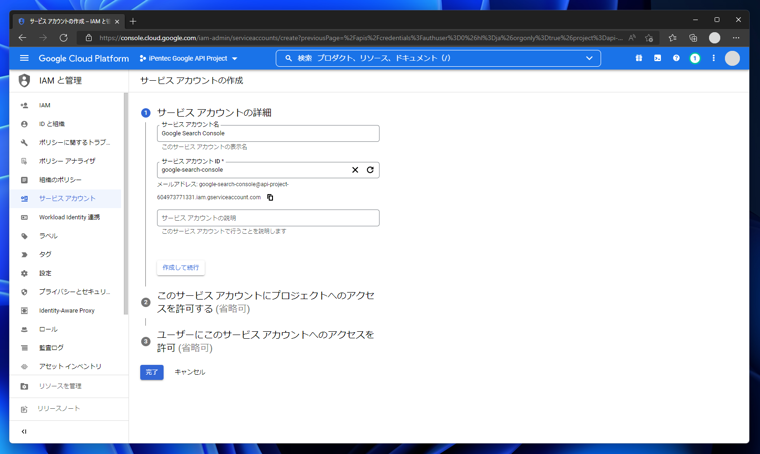Open browser settings and more menu

pos(736,38)
